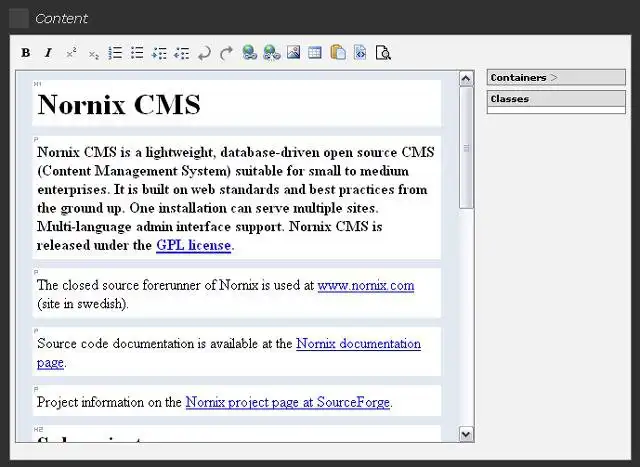The width and height of the screenshot is (640, 467).
Task: Redo the last edit
Action: [227, 53]
